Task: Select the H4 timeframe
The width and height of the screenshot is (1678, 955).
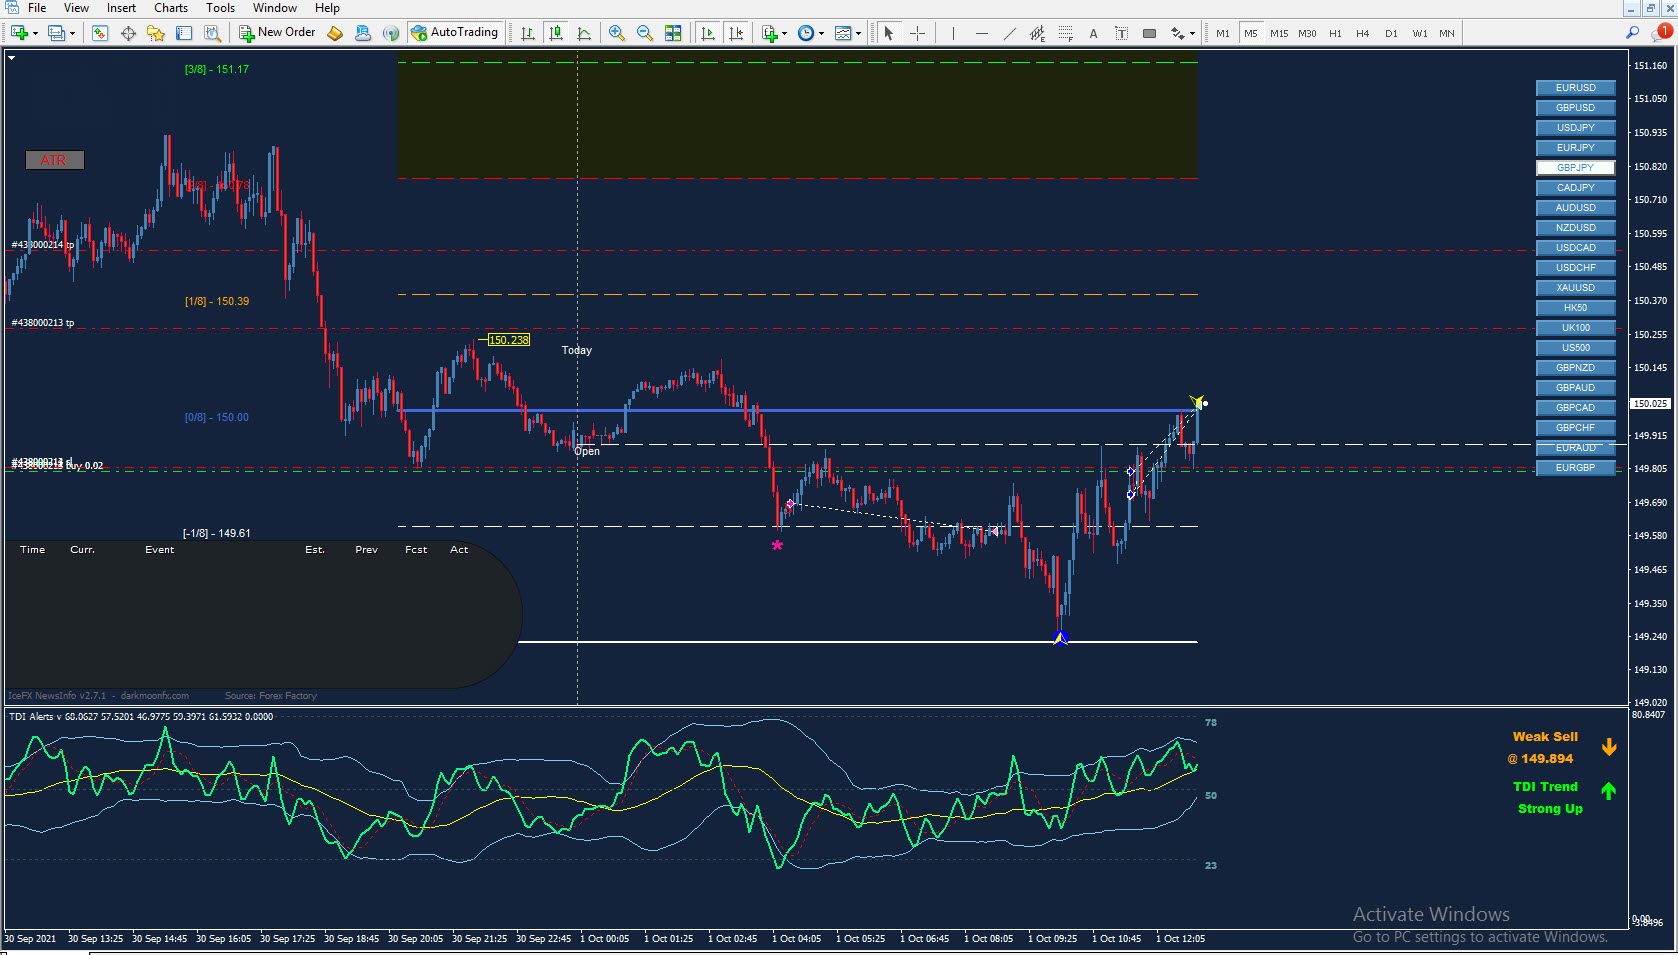Action: (1362, 33)
